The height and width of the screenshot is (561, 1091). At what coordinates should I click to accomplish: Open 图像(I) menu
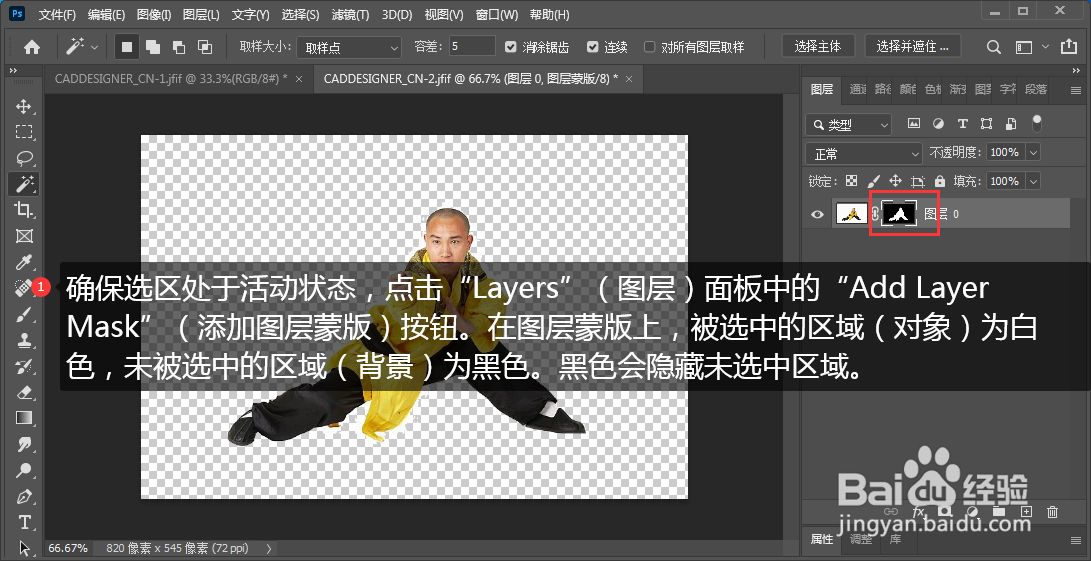click(x=154, y=15)
